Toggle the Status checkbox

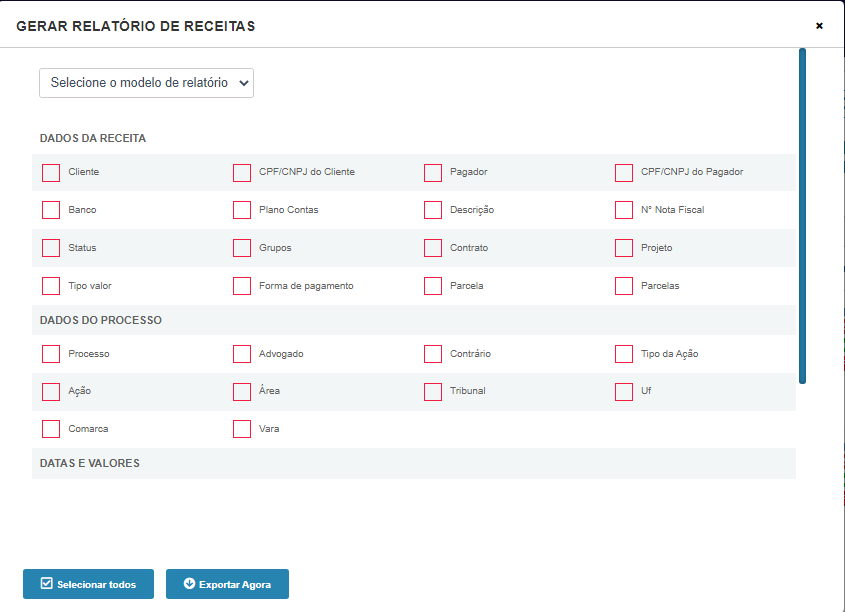51,248
